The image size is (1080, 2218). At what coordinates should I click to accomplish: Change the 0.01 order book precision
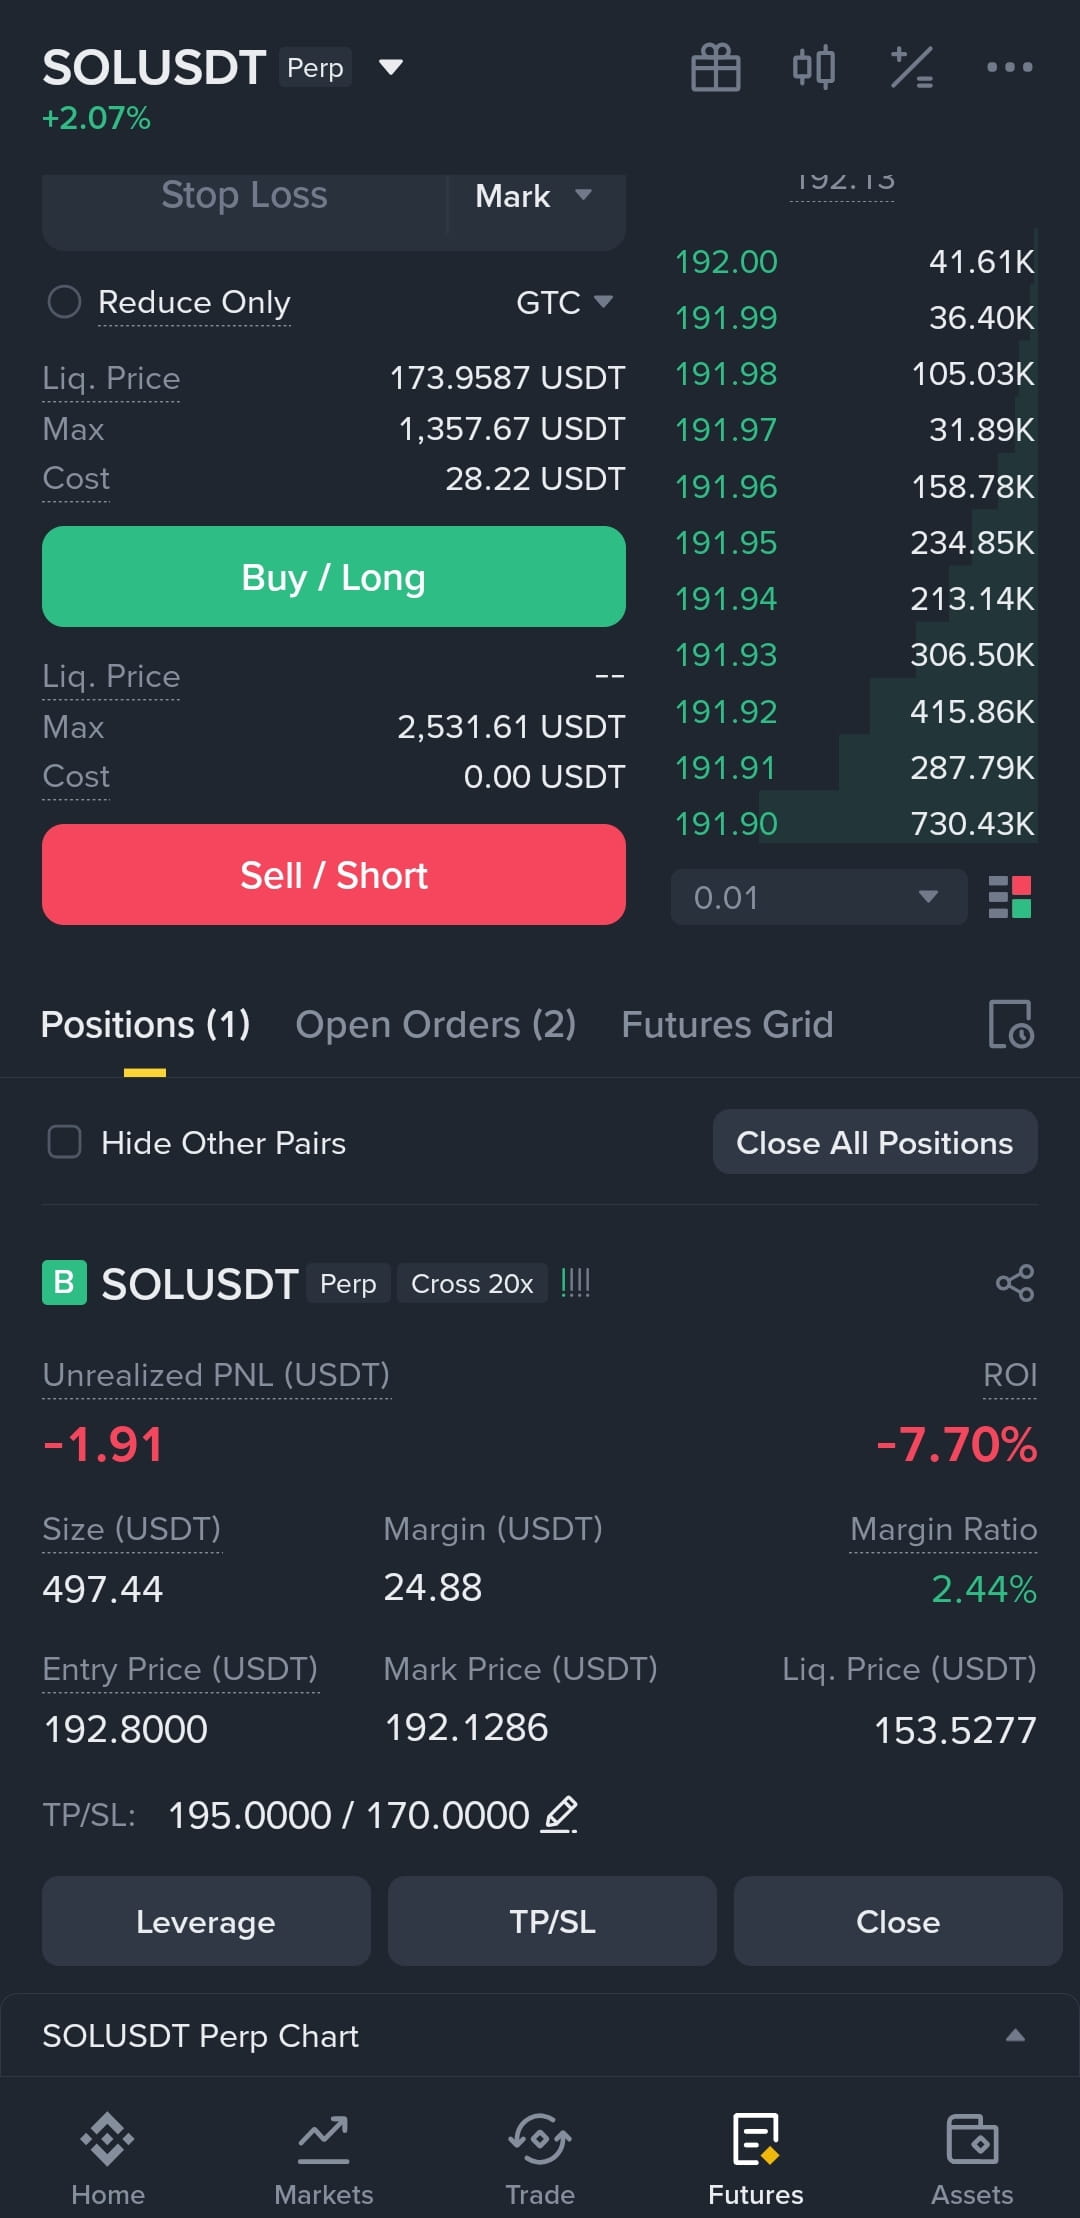click(x=819, y=897)
